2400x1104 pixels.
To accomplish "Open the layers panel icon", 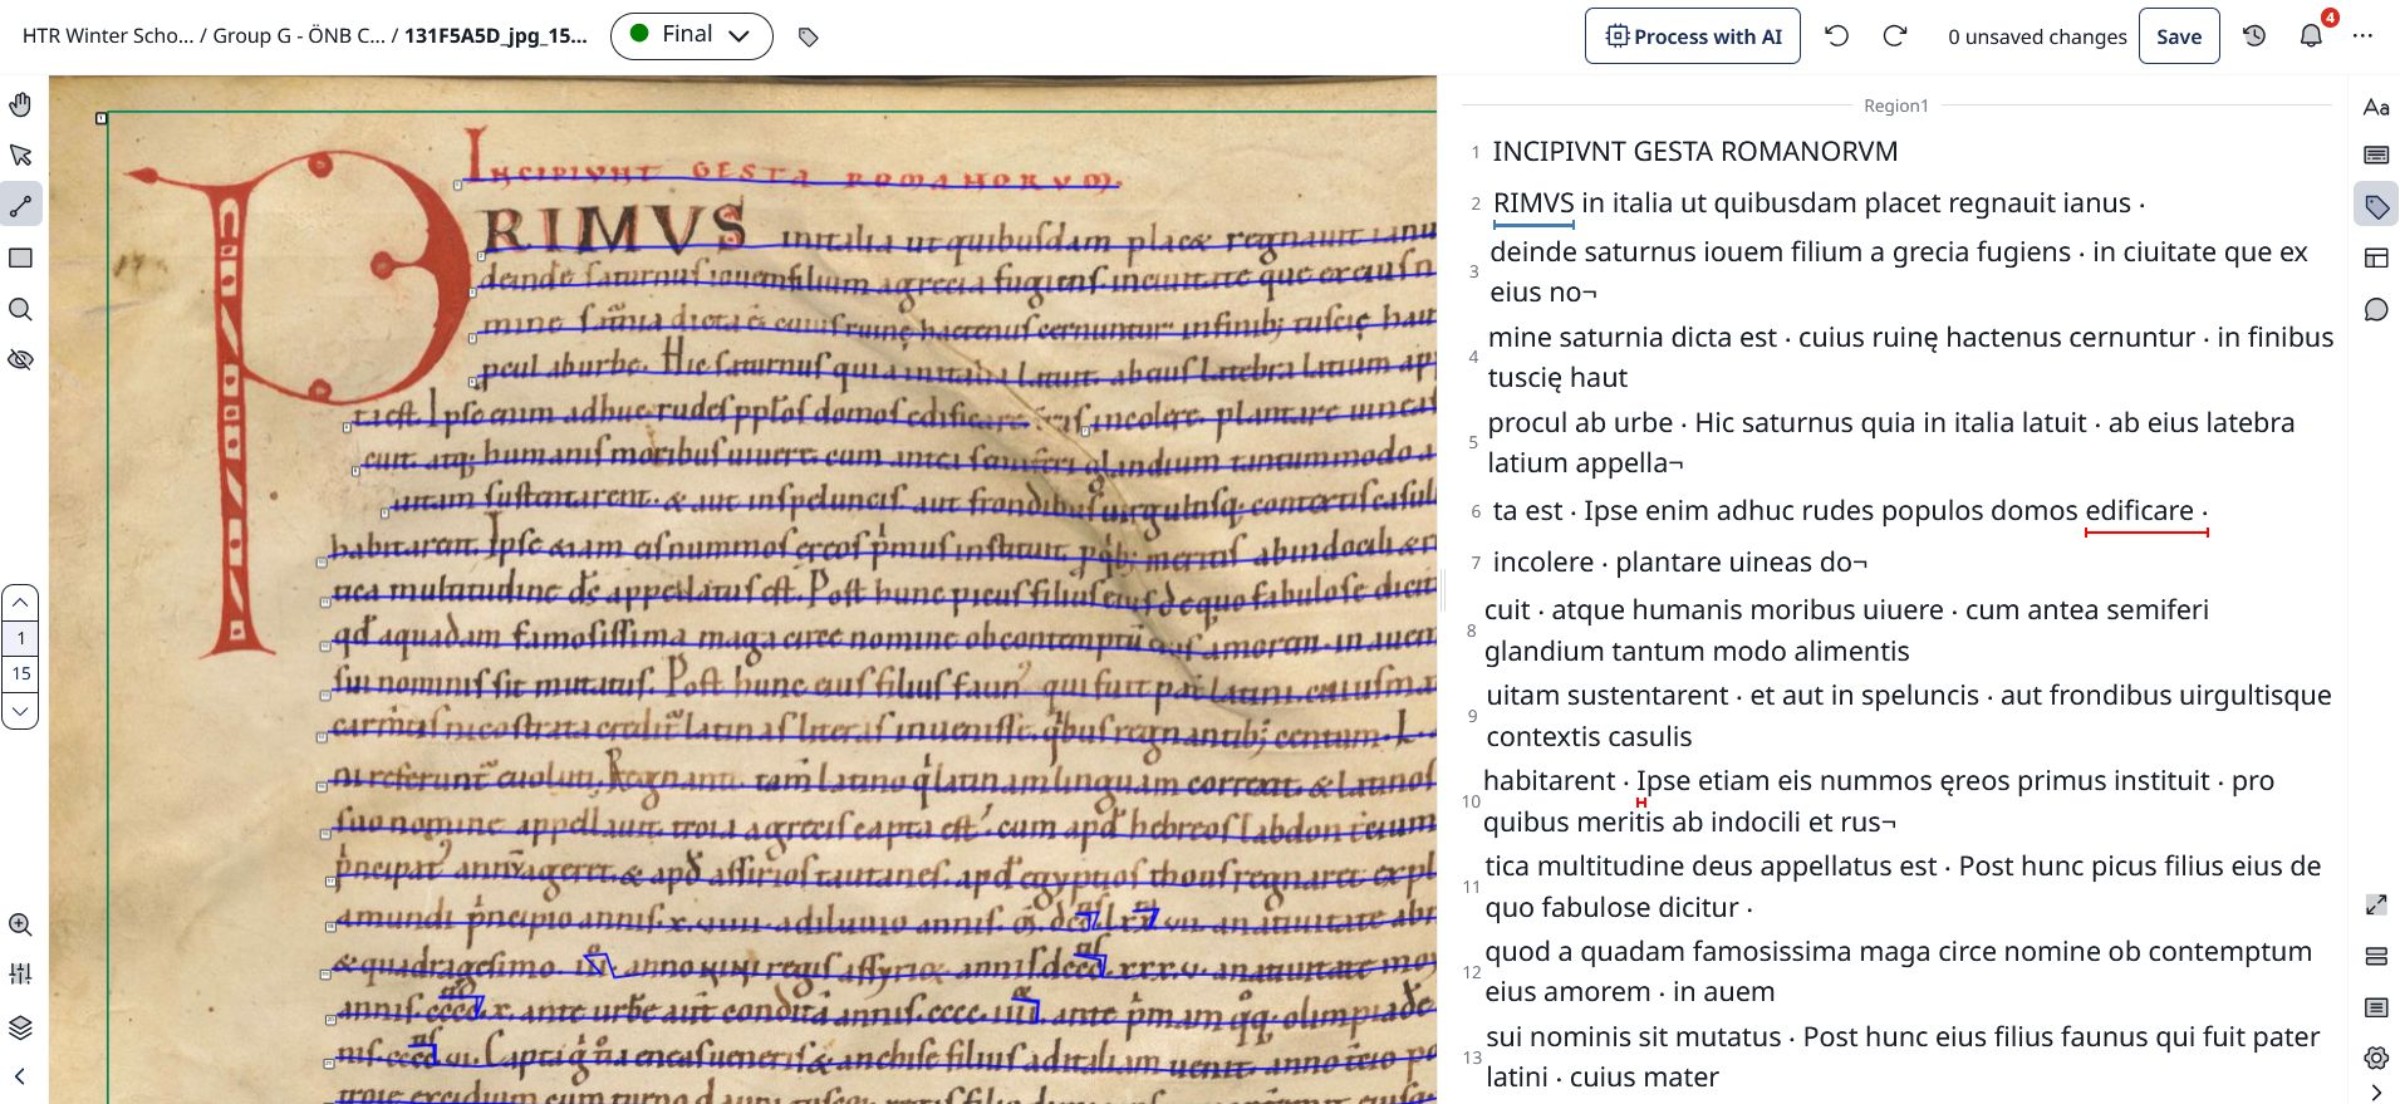I will click(20, 1027).
